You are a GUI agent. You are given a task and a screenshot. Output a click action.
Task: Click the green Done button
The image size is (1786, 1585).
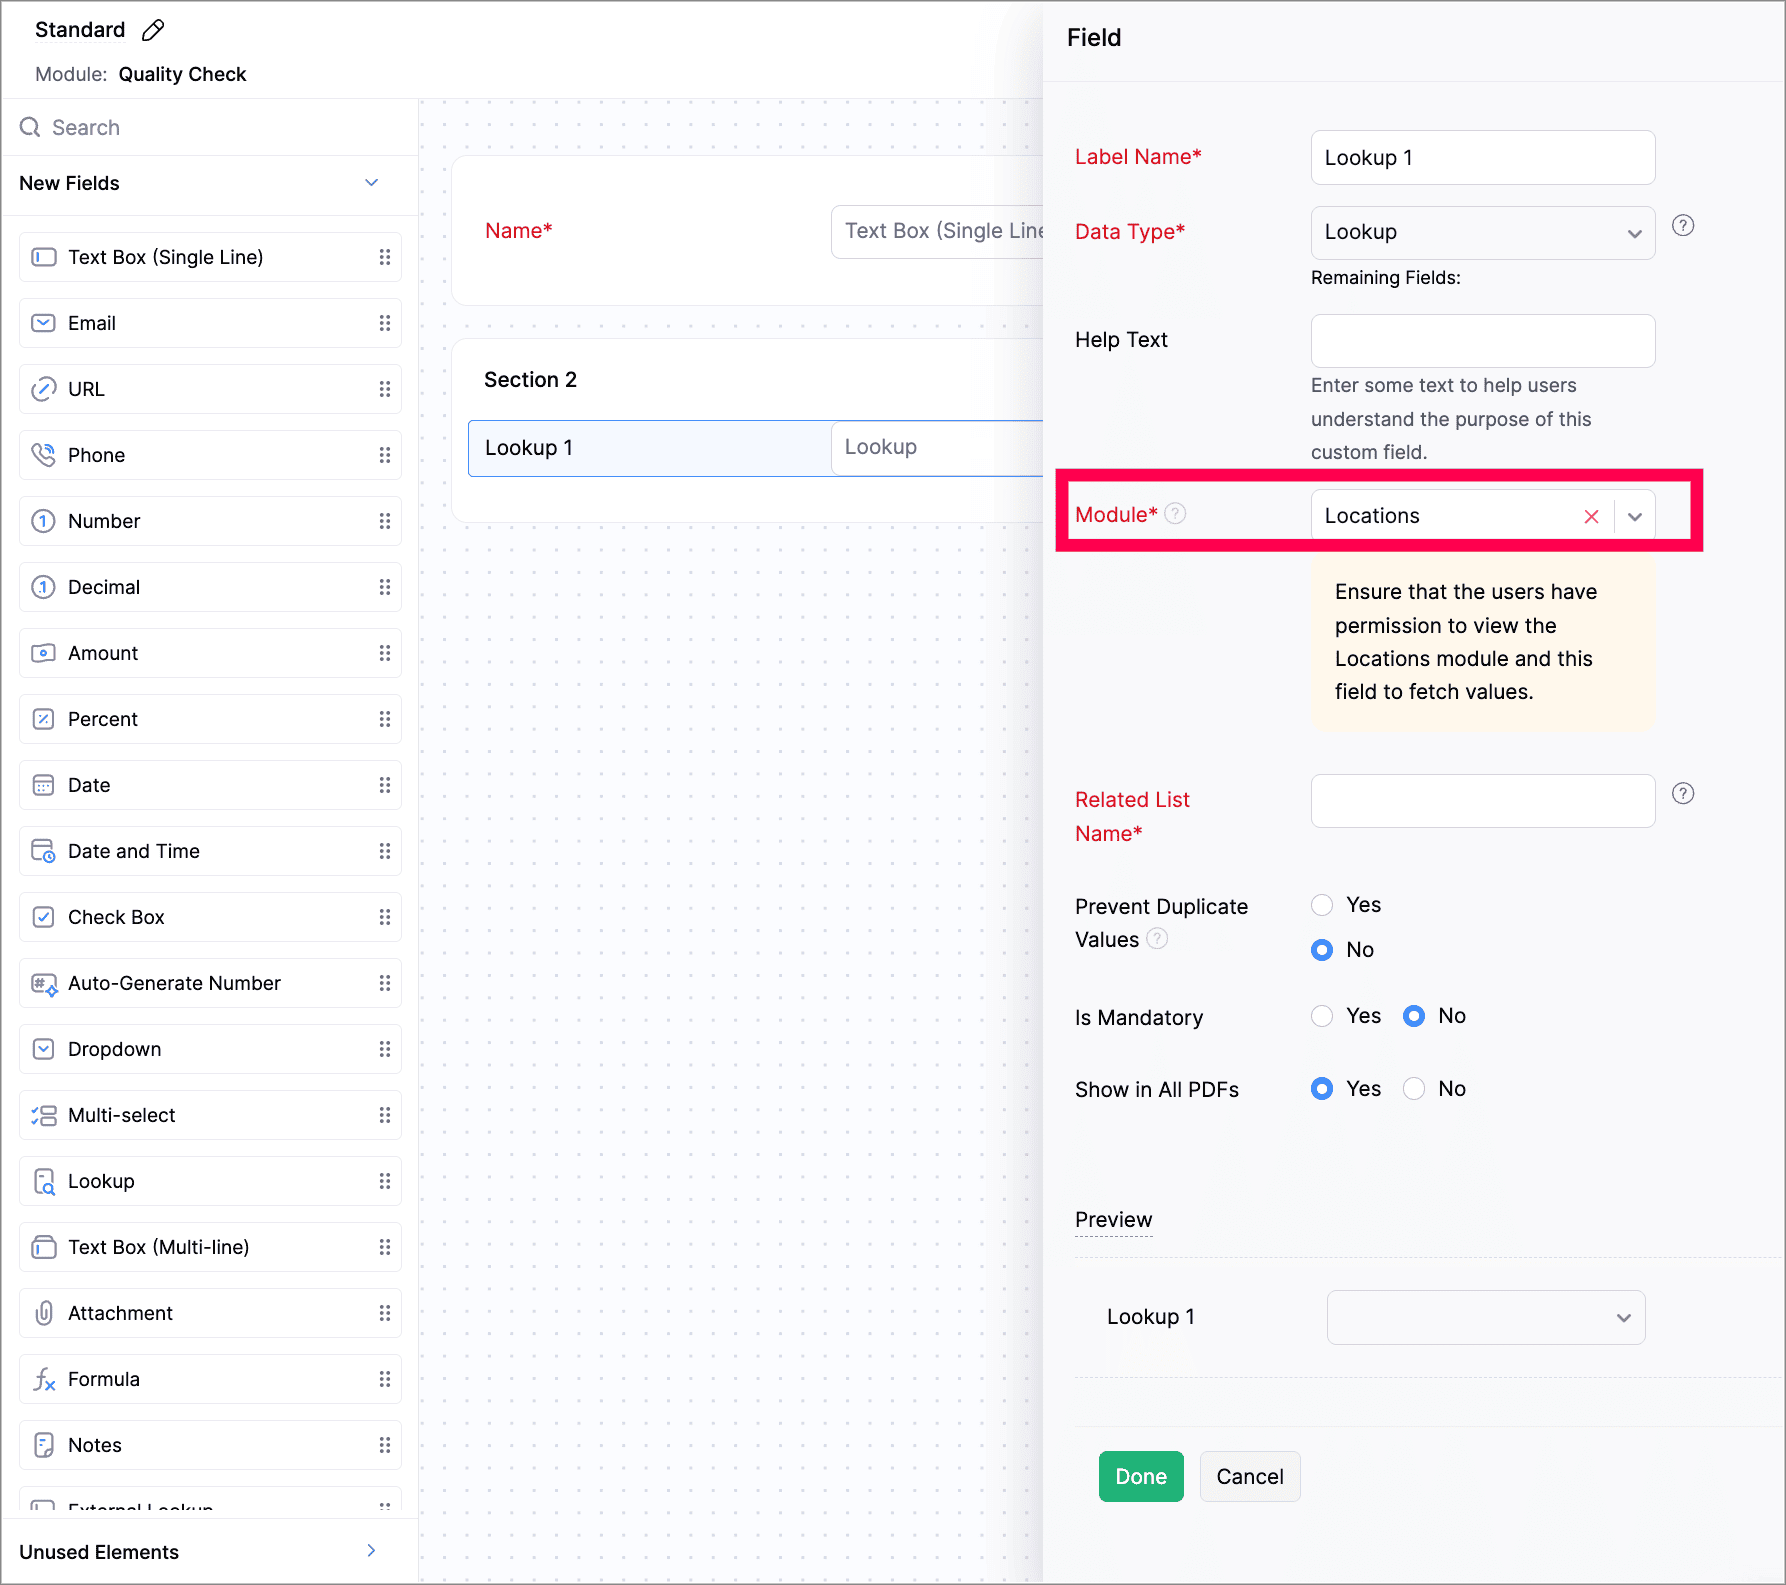(1141, 1477)
